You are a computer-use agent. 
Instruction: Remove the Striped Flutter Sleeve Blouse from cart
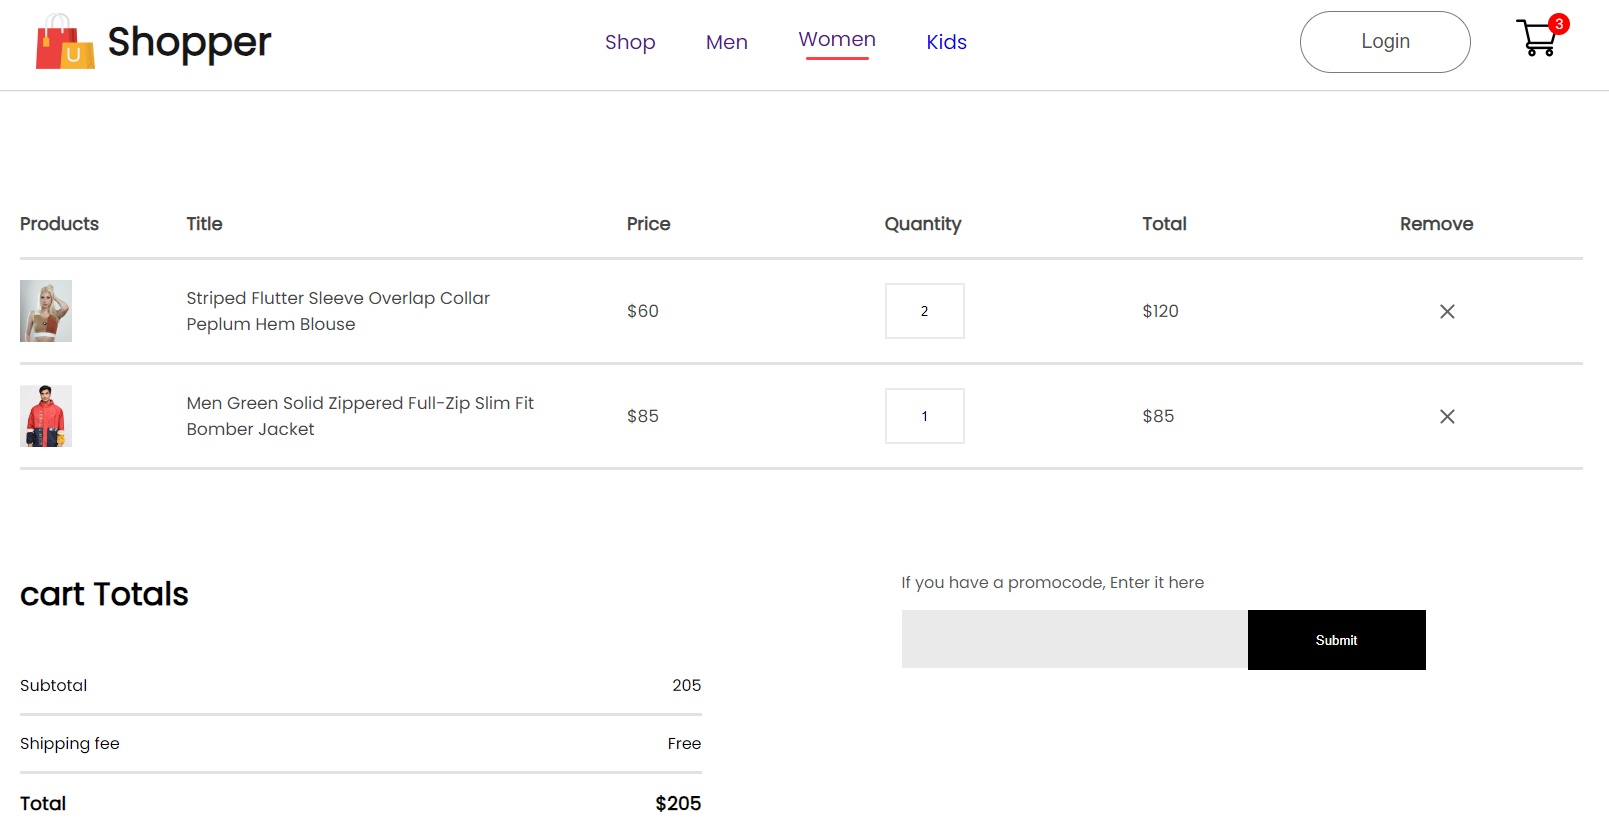tap(1446, 312)
